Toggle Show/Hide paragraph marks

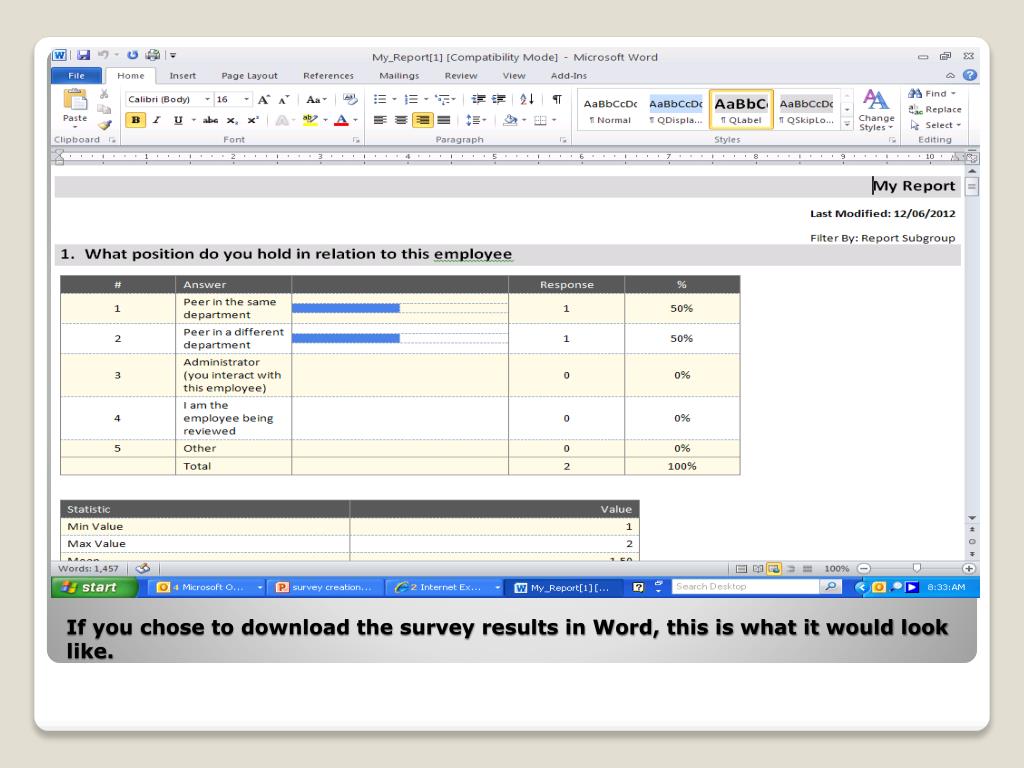pyautogui.click(x=557, y=99)
